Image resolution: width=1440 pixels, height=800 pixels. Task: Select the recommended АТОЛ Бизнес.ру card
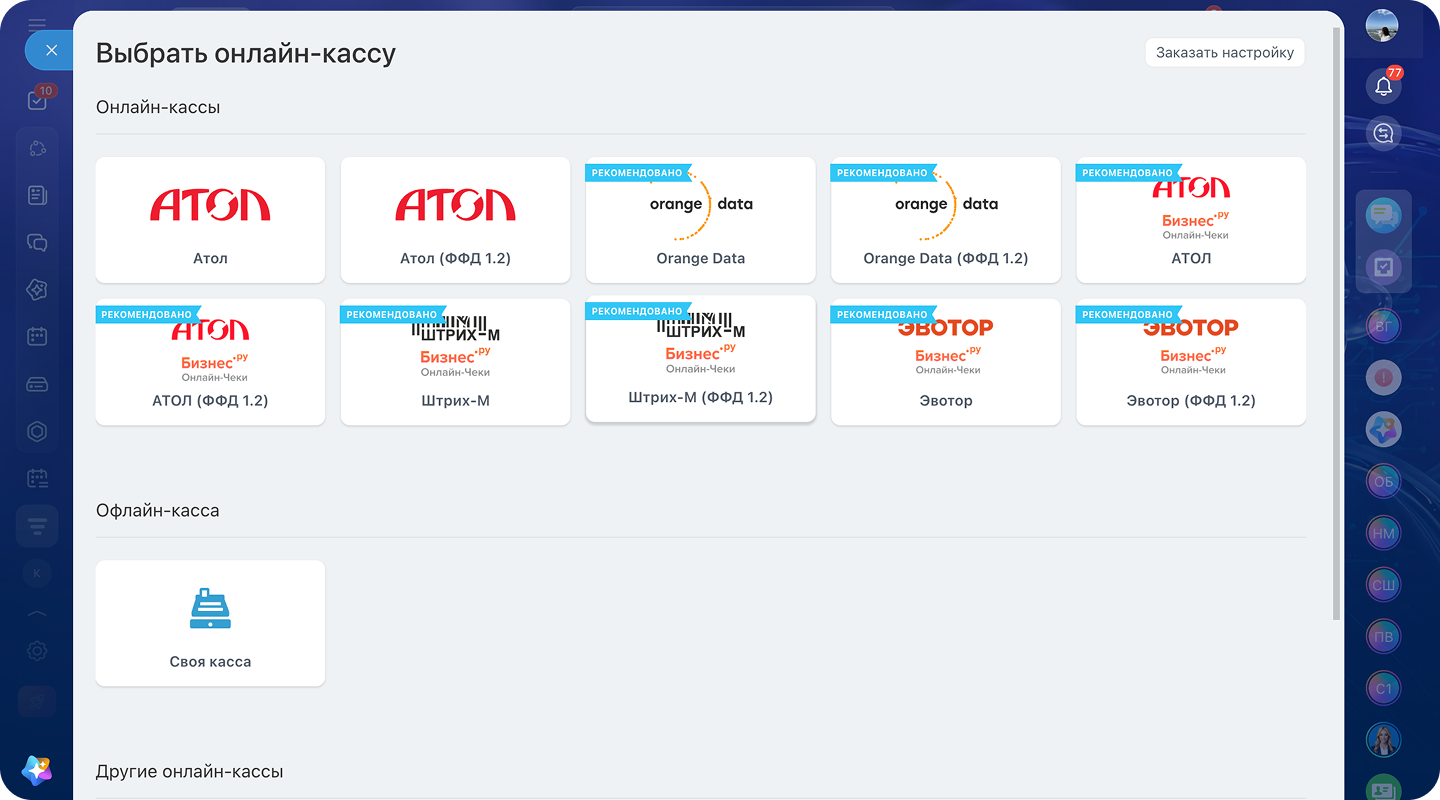click(1191, 220)
